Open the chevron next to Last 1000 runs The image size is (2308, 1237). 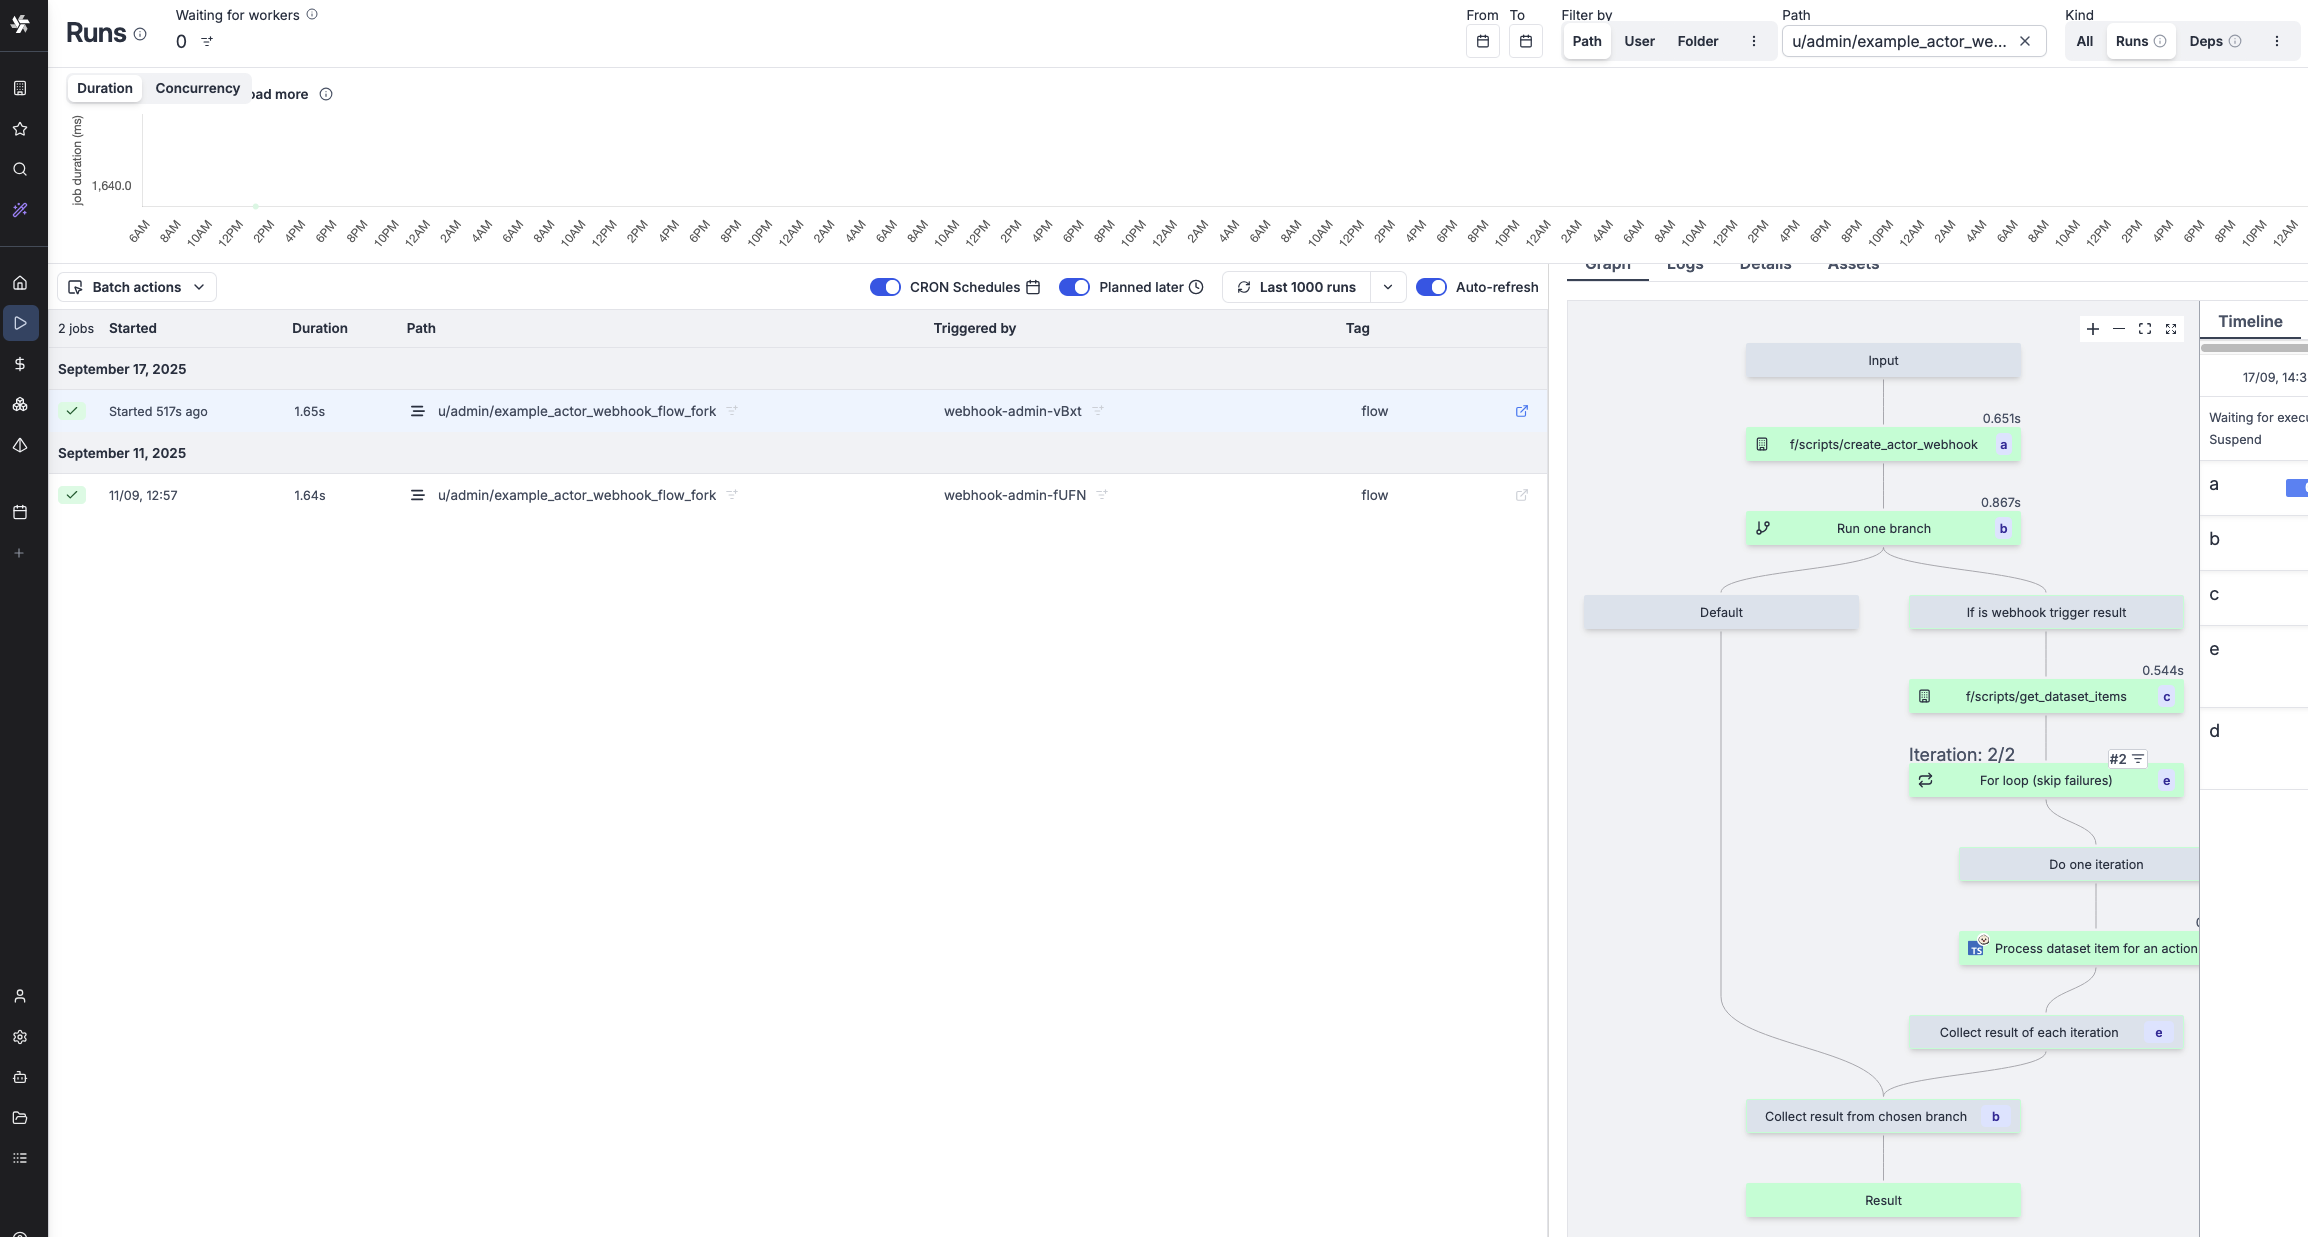(1388, 287)
